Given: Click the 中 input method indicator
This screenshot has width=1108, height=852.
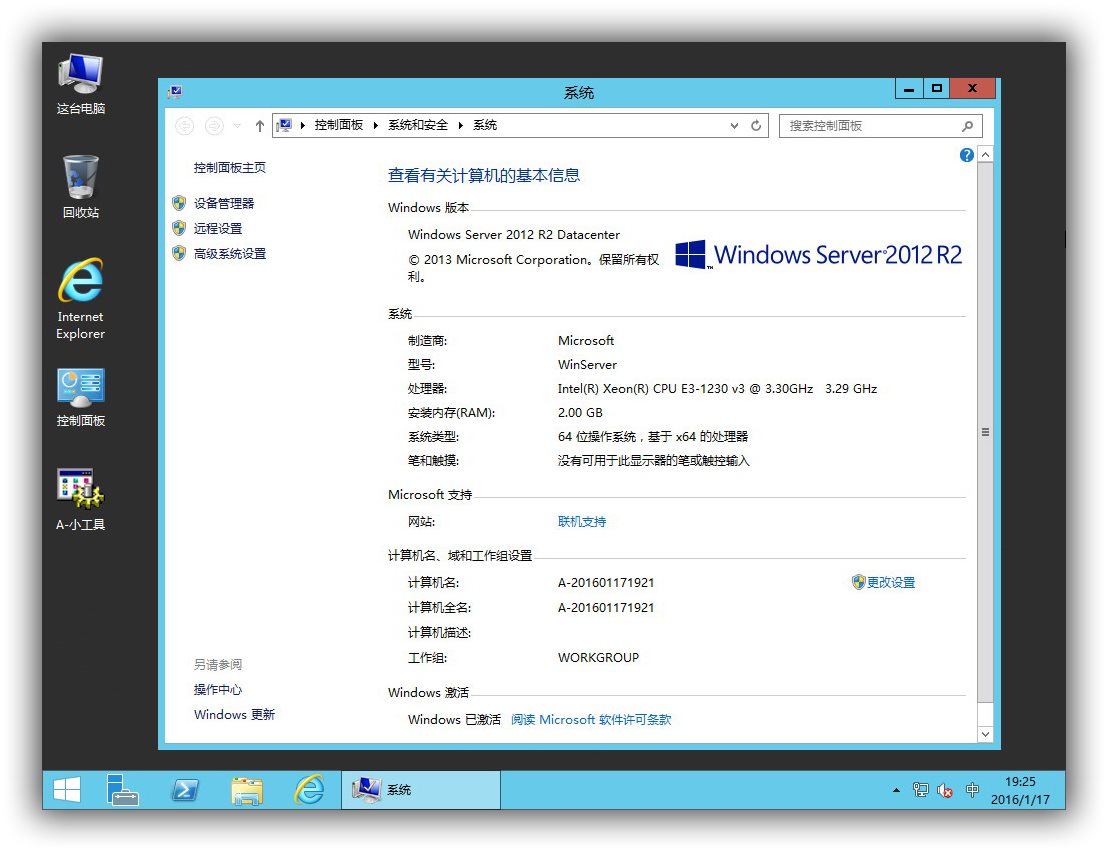Looking at the screenshot, I should [972, 790].
